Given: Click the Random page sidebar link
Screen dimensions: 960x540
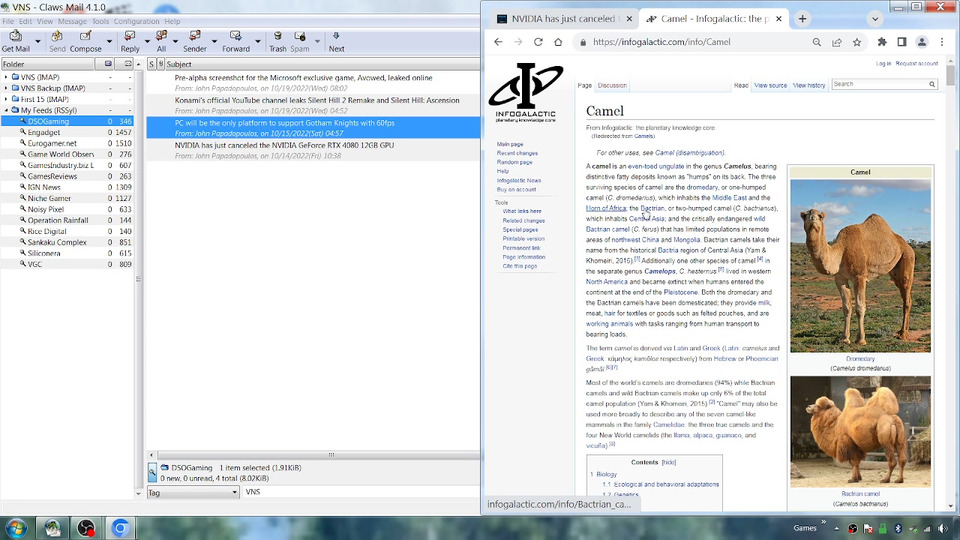Looking at the screenshot, I should tap(514, 162).
